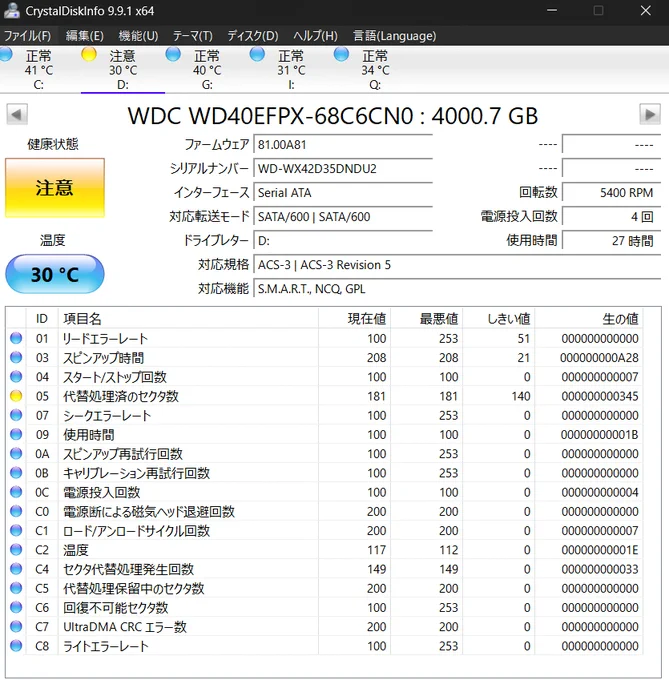
Task: Click the yellow 注意 health status button
Action: (55, 188)
